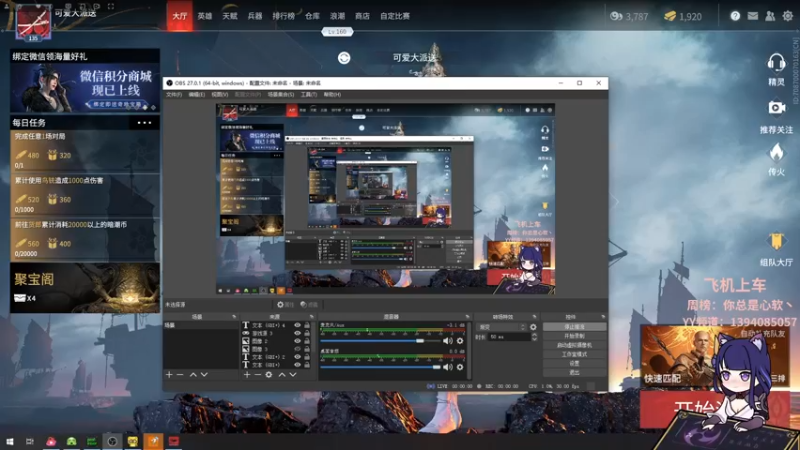Screen dimensions: 800x450
Task: Click the 传火 flame icon
Action: [x=776, y=152]
